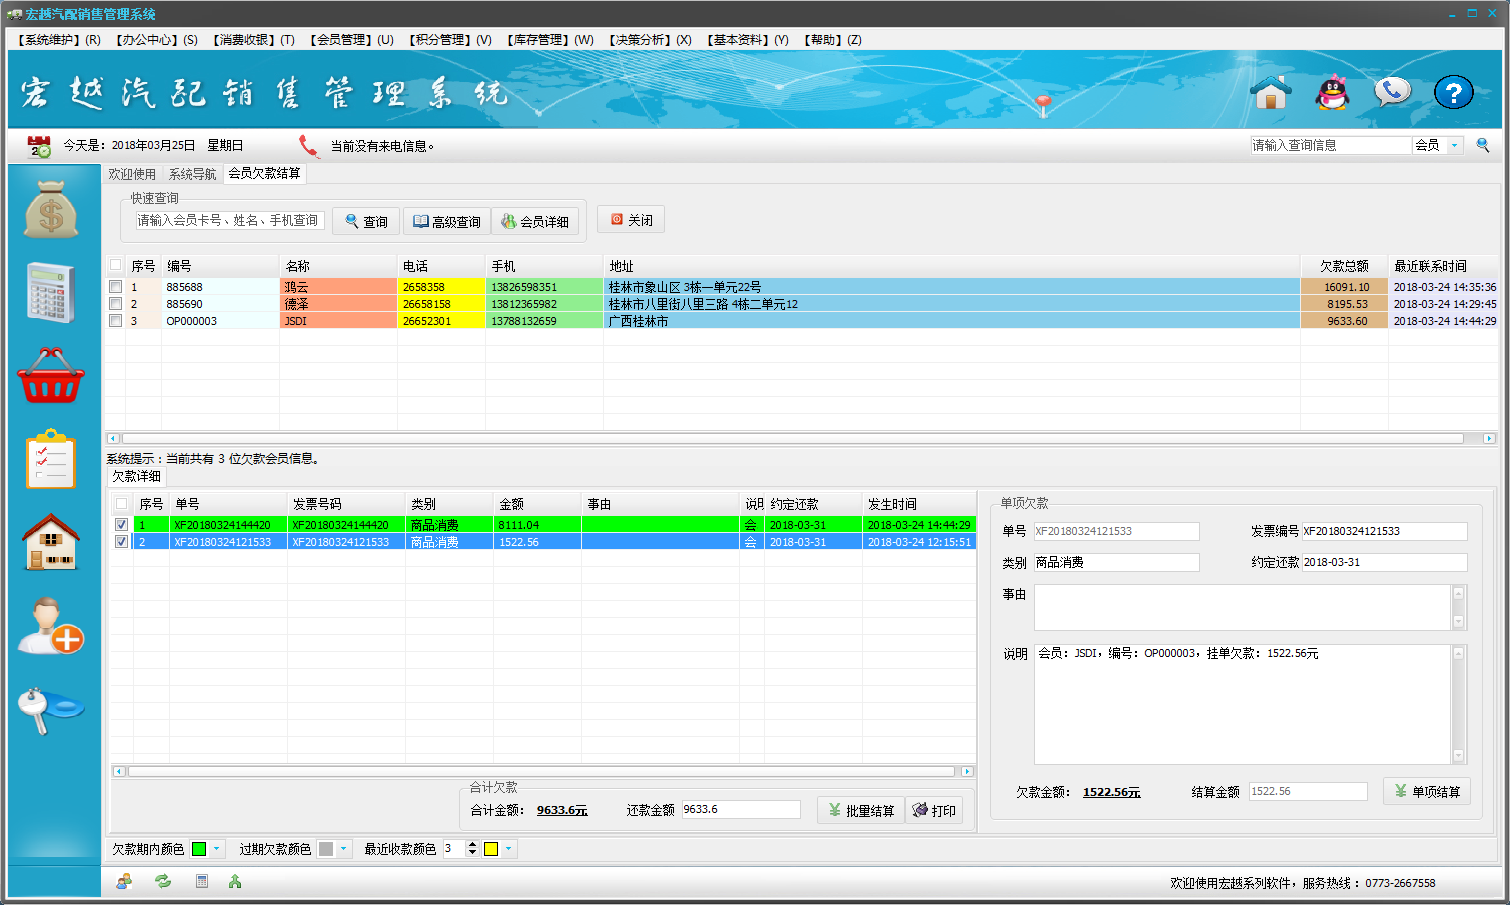Open the calculator icon in sidebar

tap(51, 293)
